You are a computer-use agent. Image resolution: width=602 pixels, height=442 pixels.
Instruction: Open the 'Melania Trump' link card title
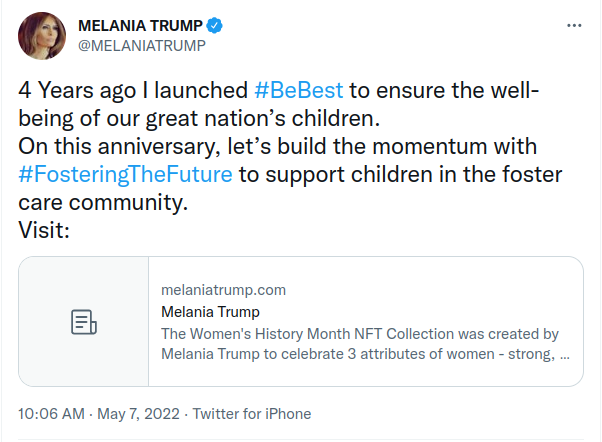(210, 312)
